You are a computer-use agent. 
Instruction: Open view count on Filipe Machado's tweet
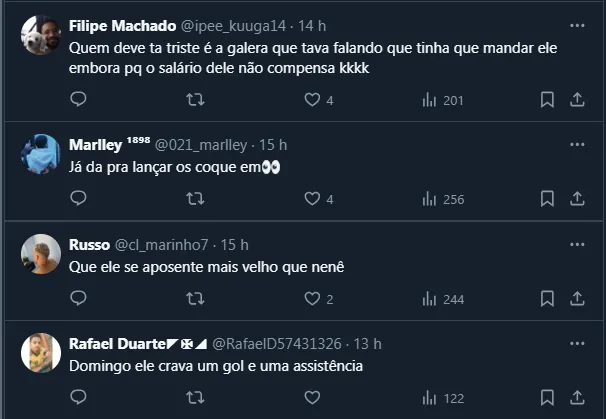click(x=443, y=99)
